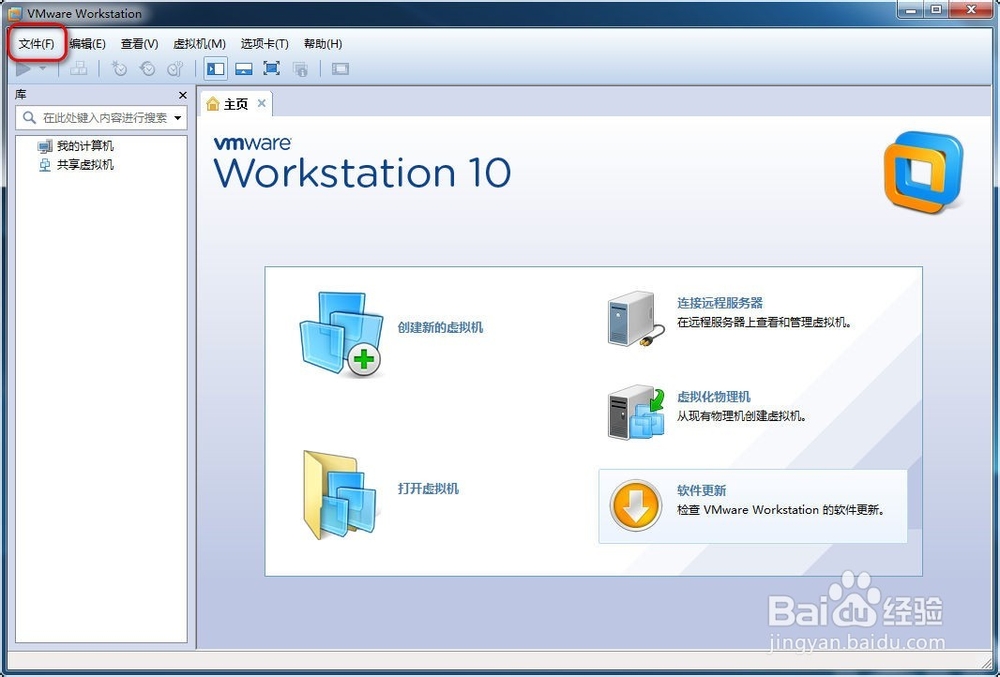The image size is (1000, 677).
Task: Select 共享虚拟机 in library tree
Action: pyautogui.click(x=85, y=165)
